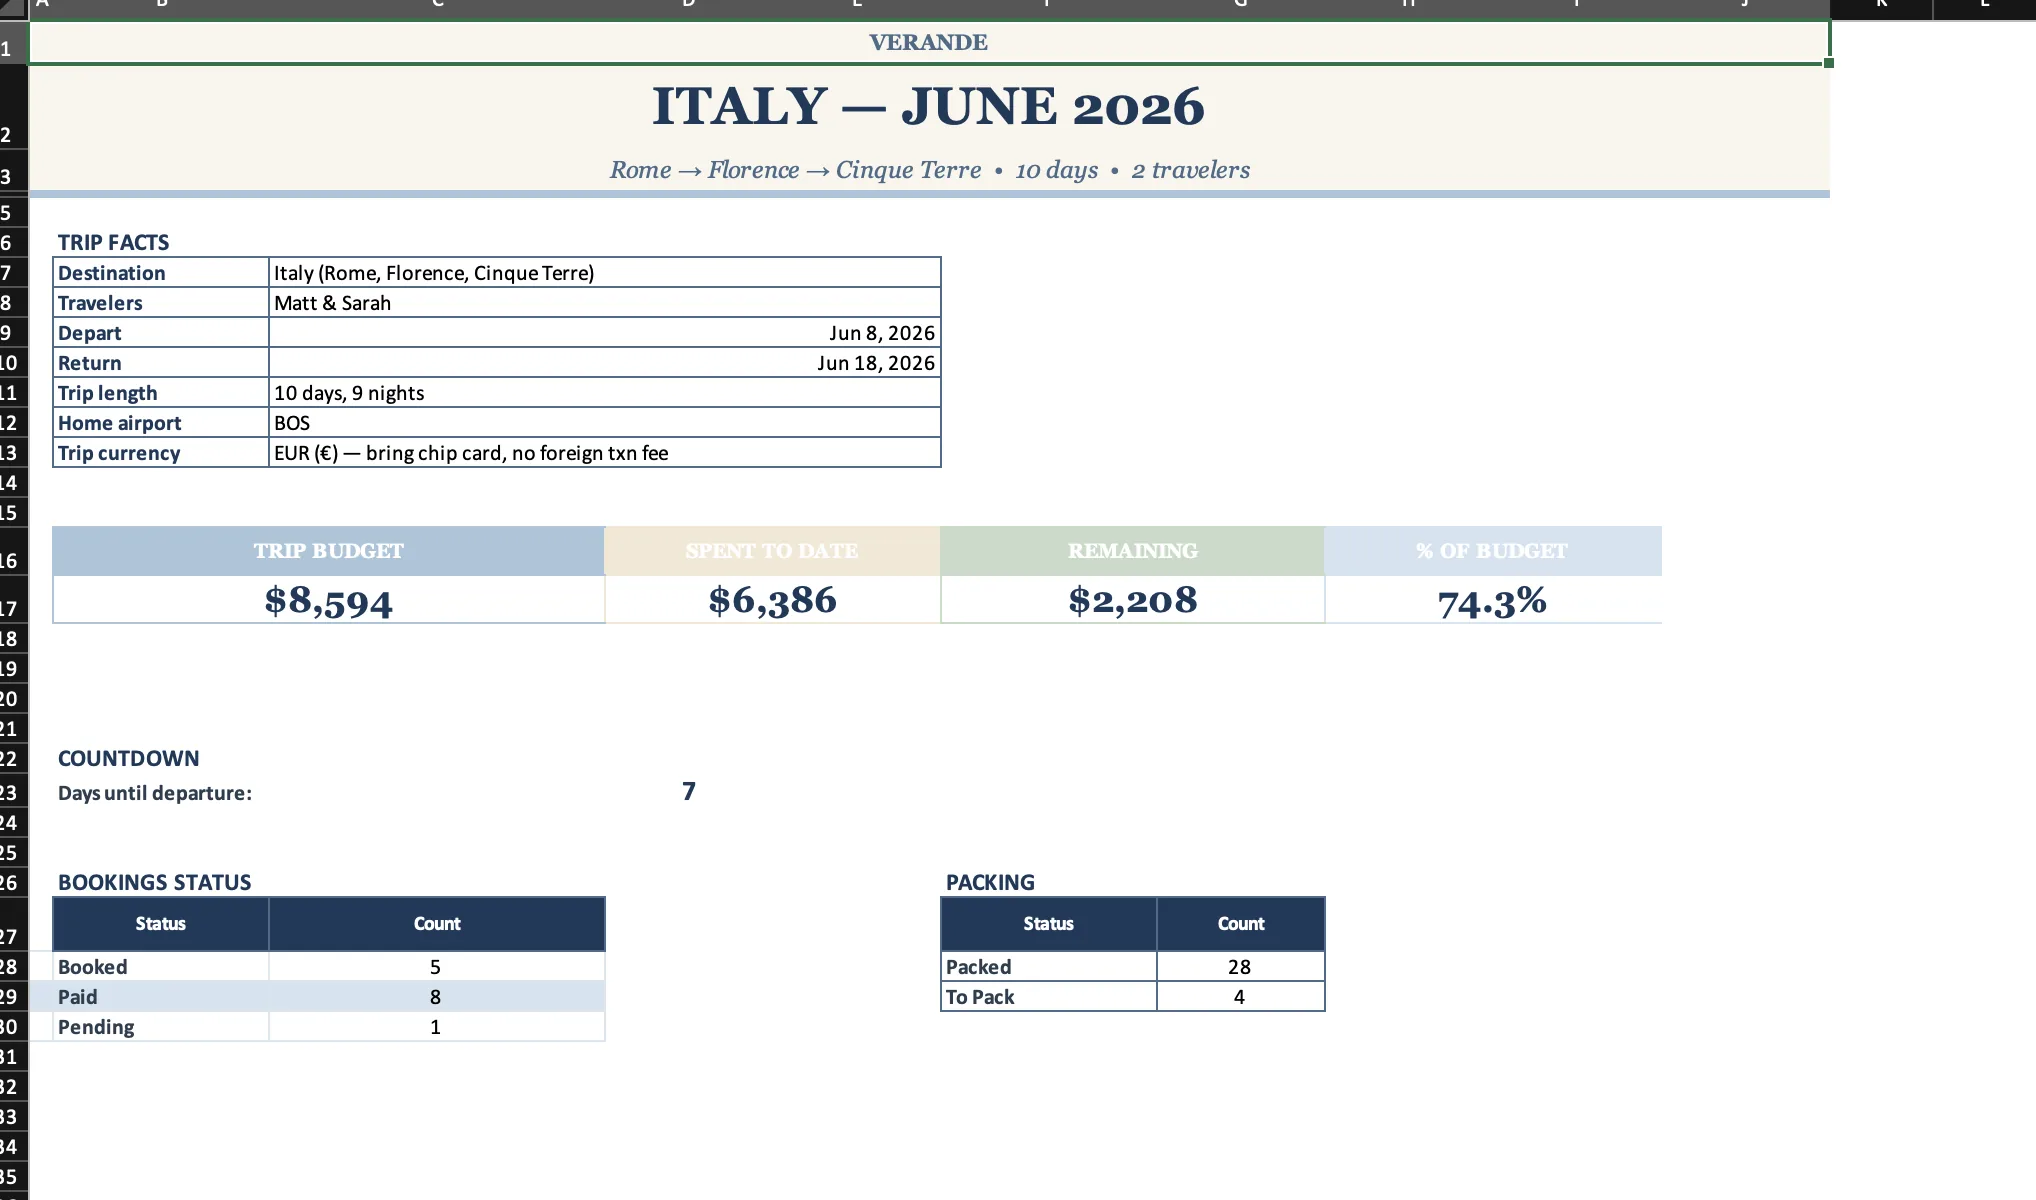Click the BOS airport cell
The width and height of the screenshot is (2036, 1200).
point(605,422)
